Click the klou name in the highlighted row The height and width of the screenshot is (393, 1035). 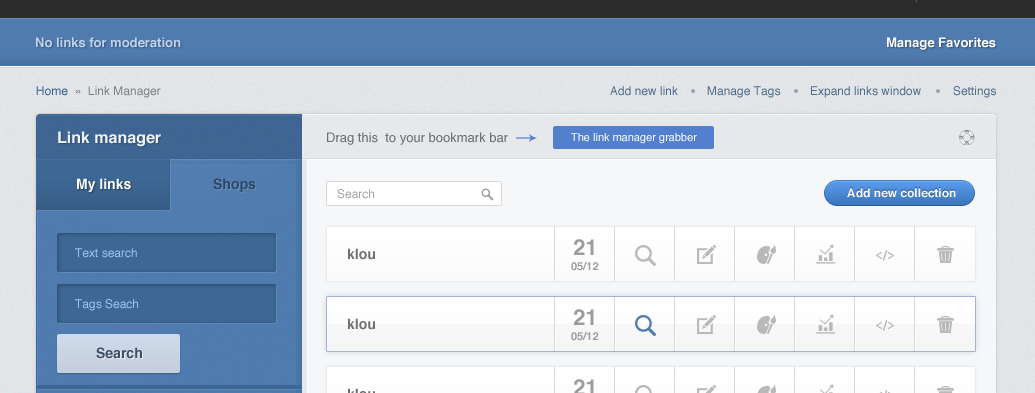pyautogui.click(x=361, y=324)
